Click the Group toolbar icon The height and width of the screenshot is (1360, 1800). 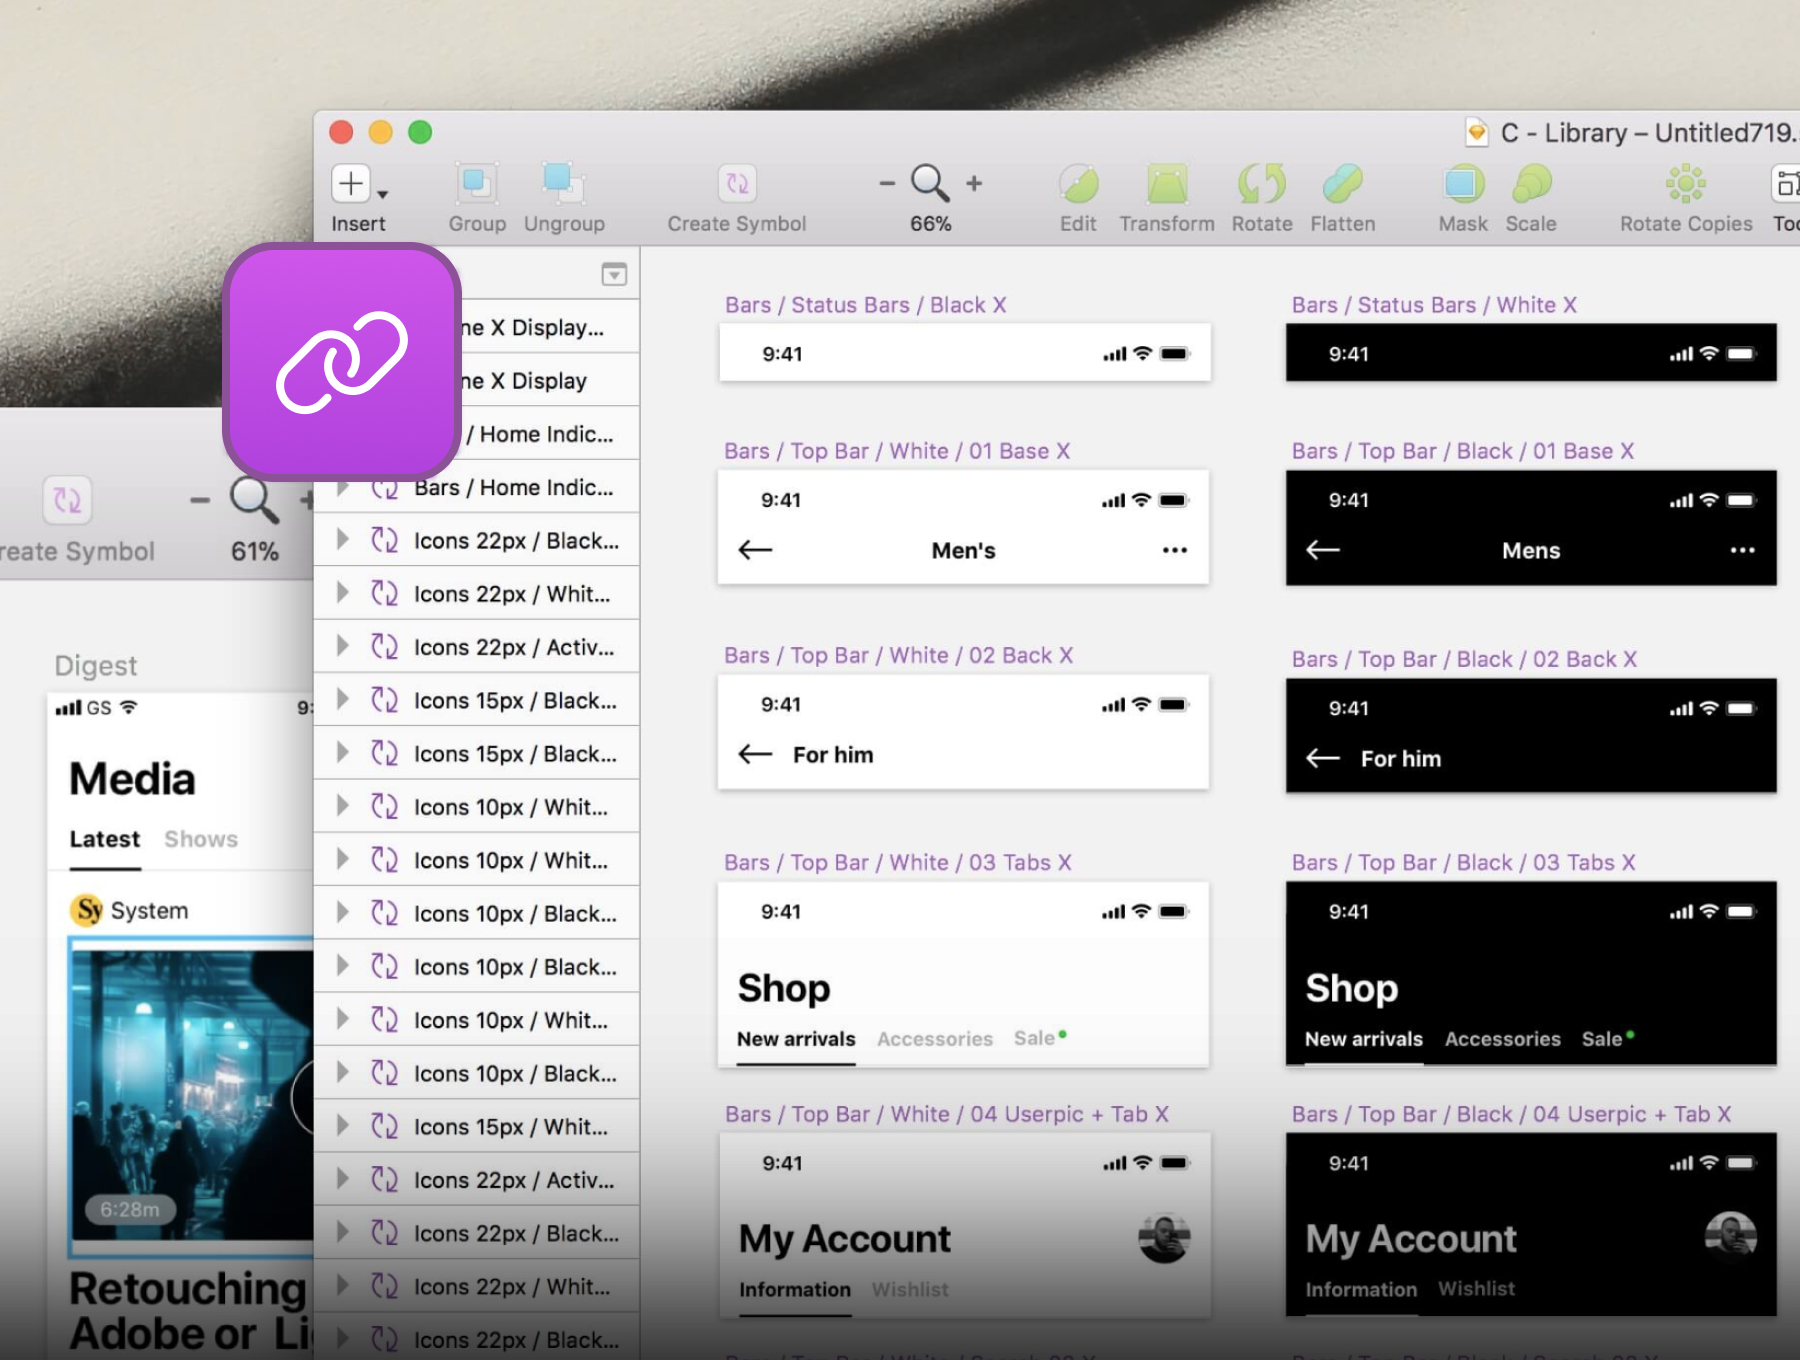pos(476,184)
